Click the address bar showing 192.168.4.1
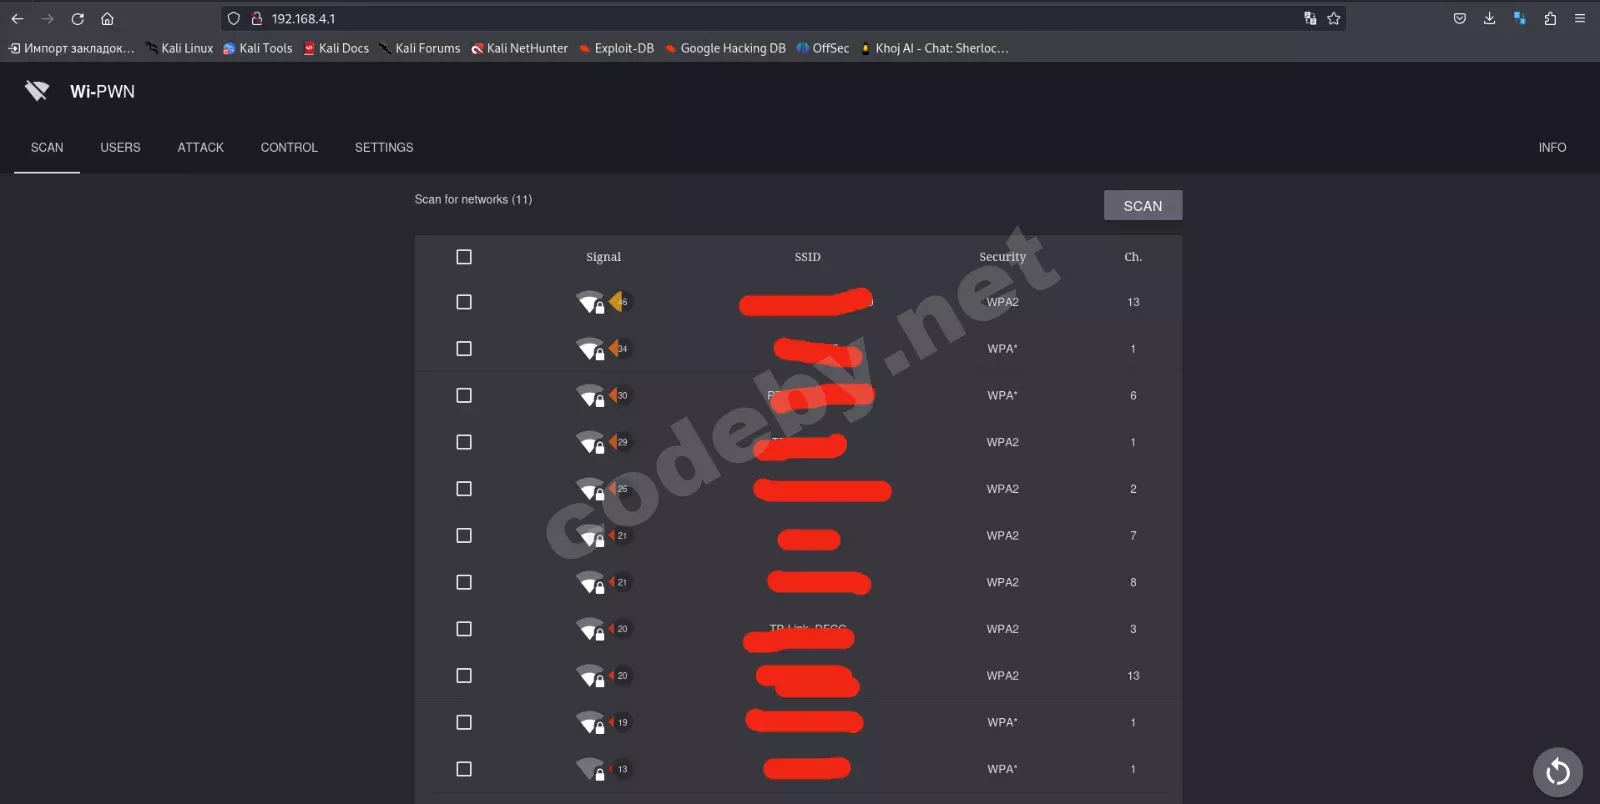The height and width of the screenshot is (804, 1600). [760, 19]
